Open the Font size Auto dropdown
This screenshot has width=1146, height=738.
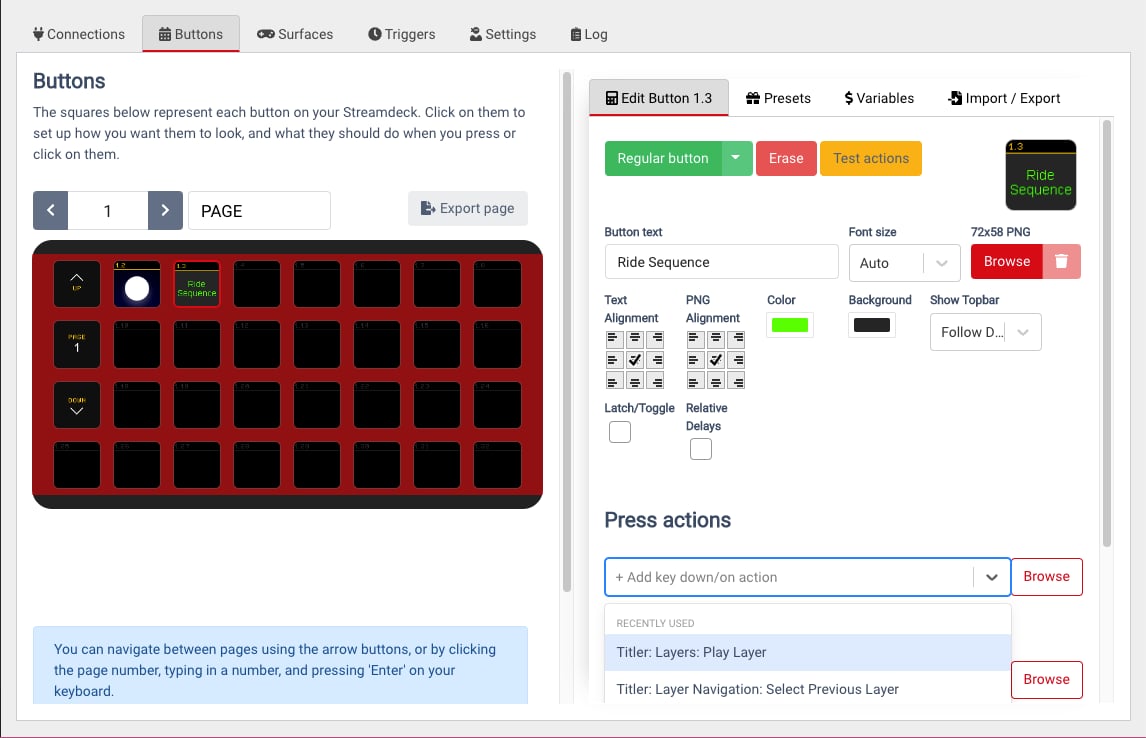904,263
